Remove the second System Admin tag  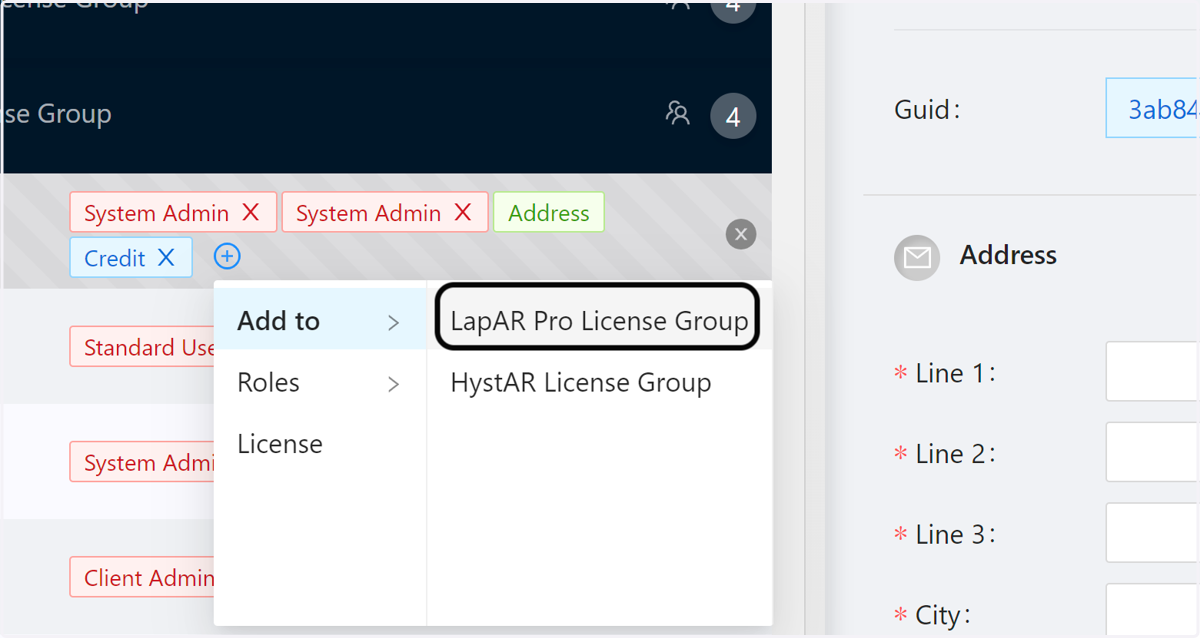tap(463, 212)
